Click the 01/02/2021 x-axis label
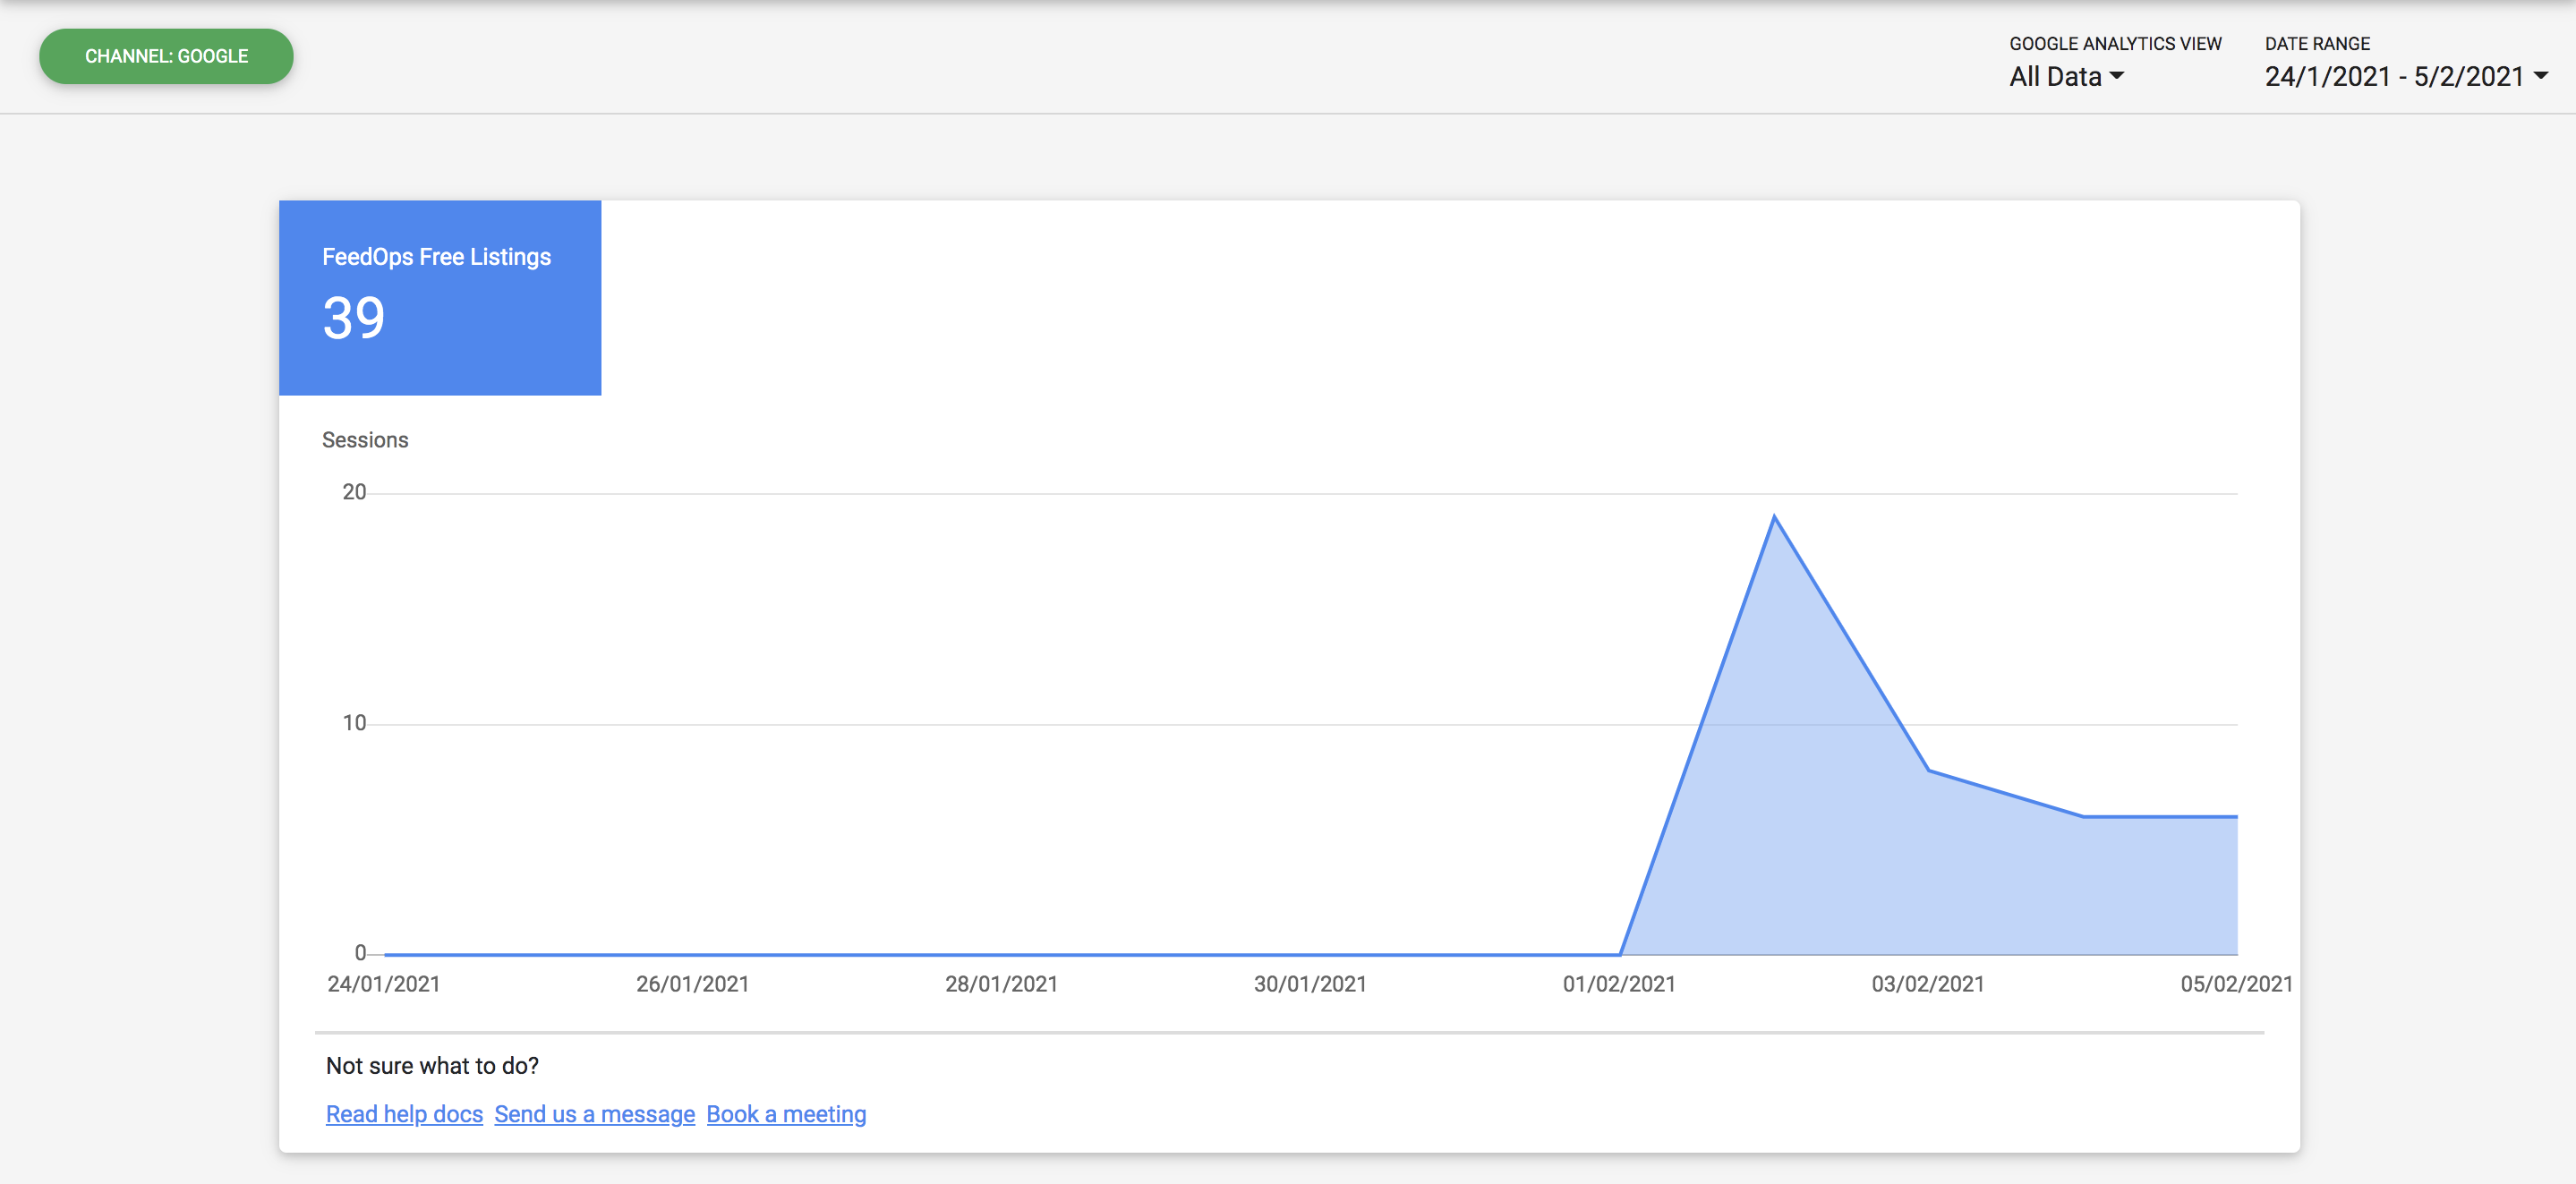Image resolution: width=2576 pixels, height=1184 pixels. 1619,984
